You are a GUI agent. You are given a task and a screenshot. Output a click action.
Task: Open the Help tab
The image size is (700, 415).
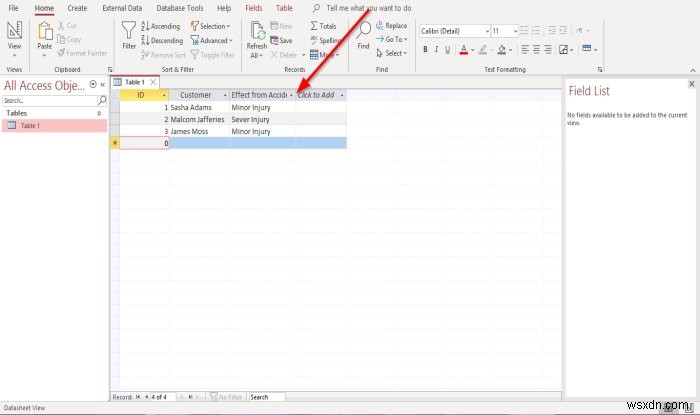coord(224,8)
